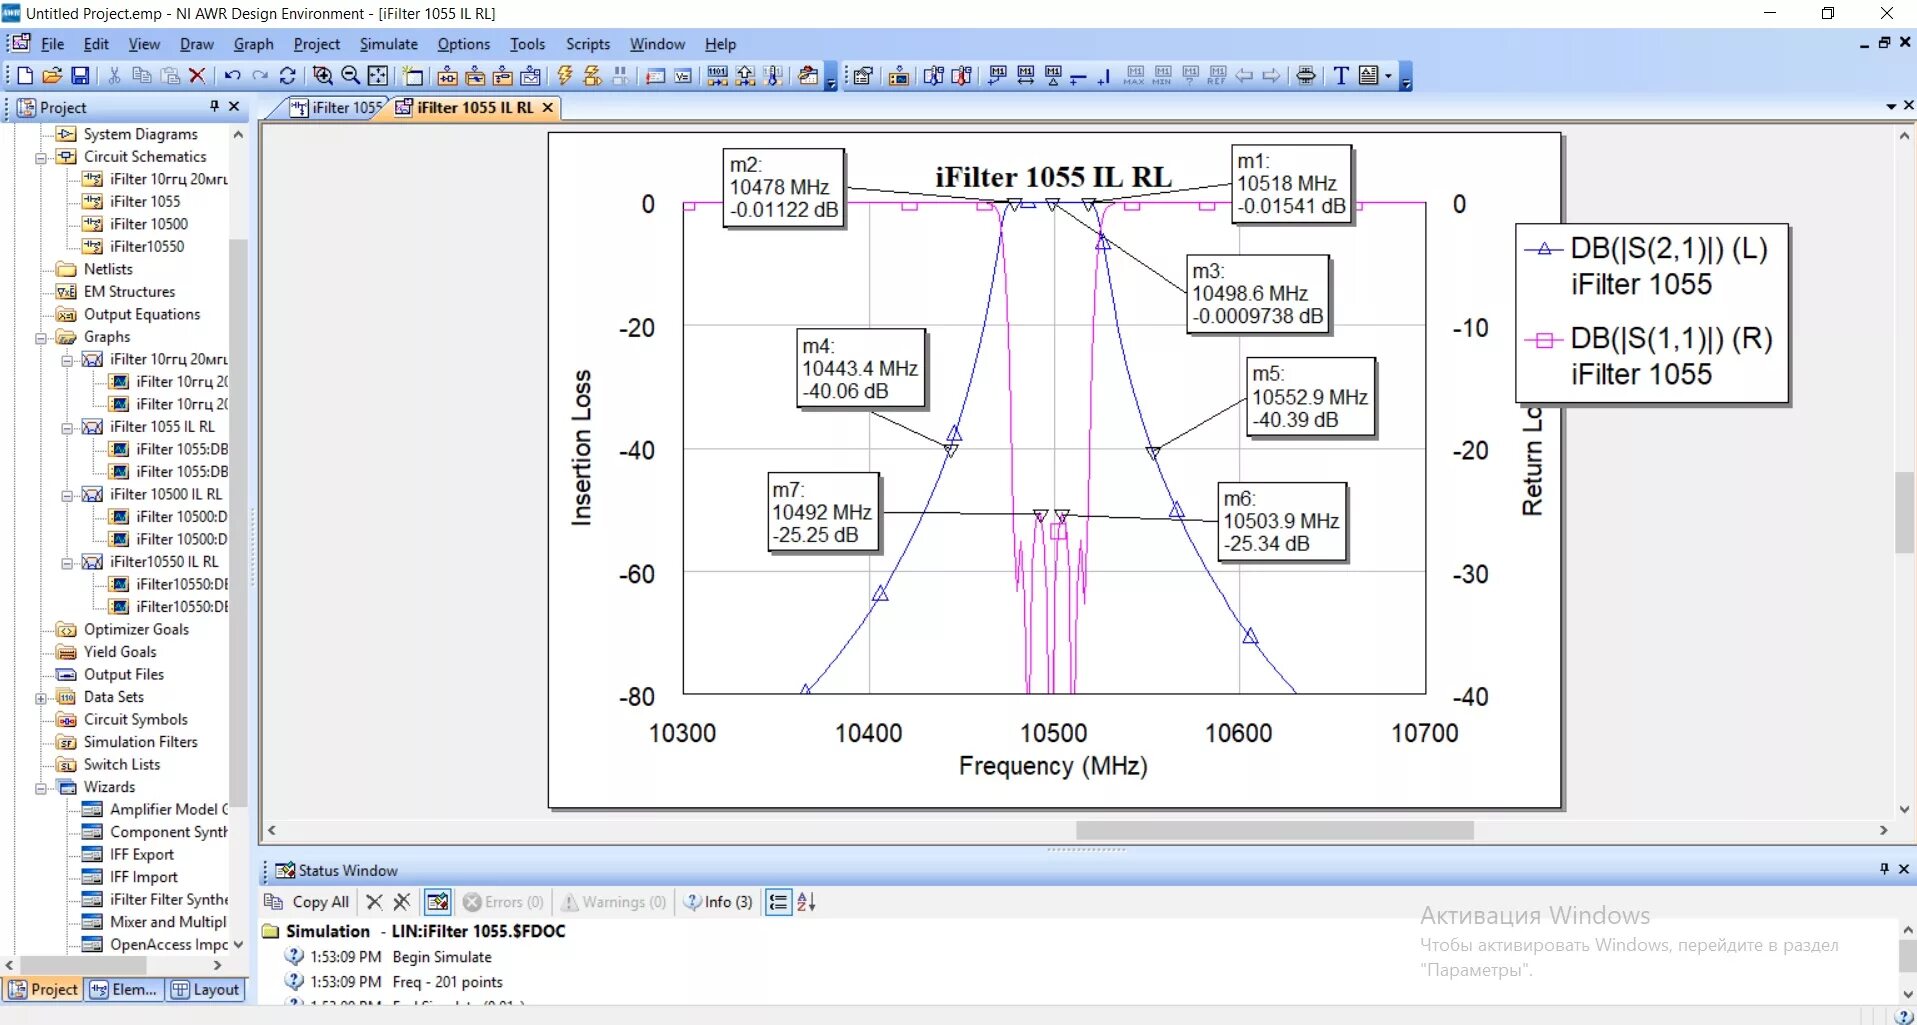Collapse the iFilter 10500 IL RL graph node
The image size is (1917, 1025).
point(67,495)
